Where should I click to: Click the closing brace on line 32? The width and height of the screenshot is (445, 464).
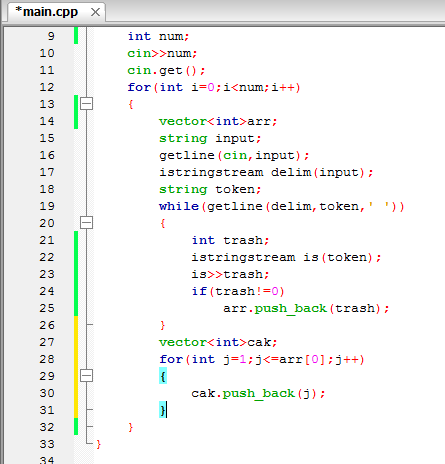coord(131,427)
